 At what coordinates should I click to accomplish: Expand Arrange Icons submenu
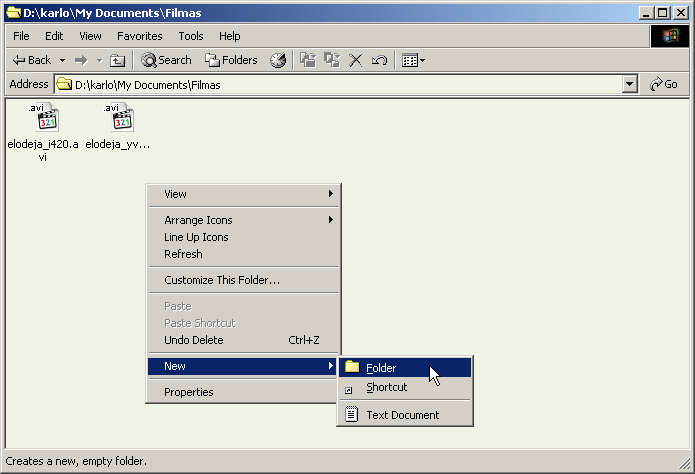[x=243, y=220]
